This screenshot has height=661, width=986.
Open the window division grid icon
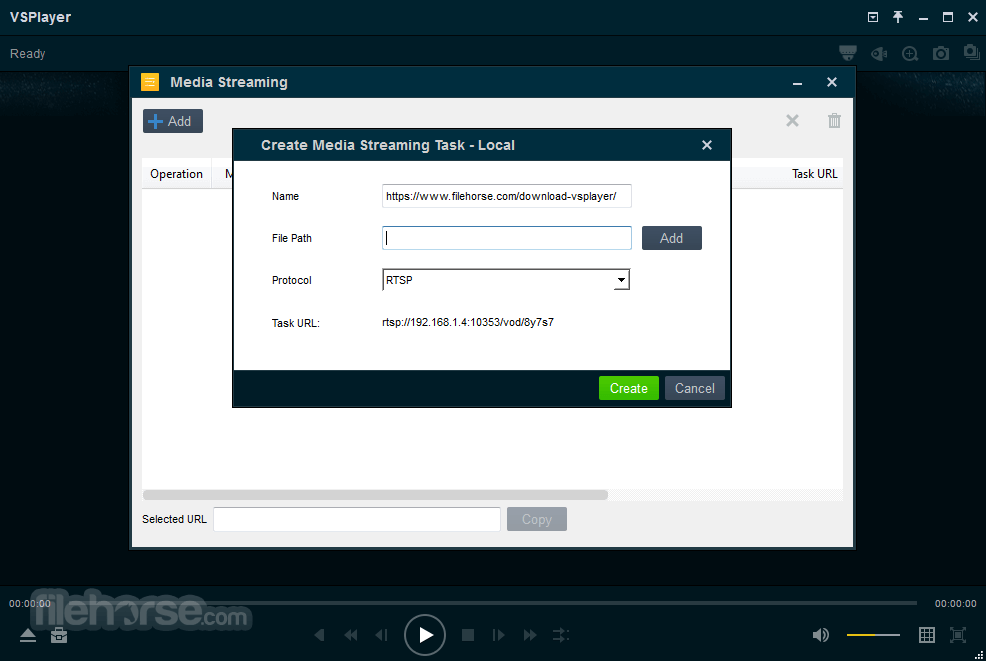click(927, 635)
